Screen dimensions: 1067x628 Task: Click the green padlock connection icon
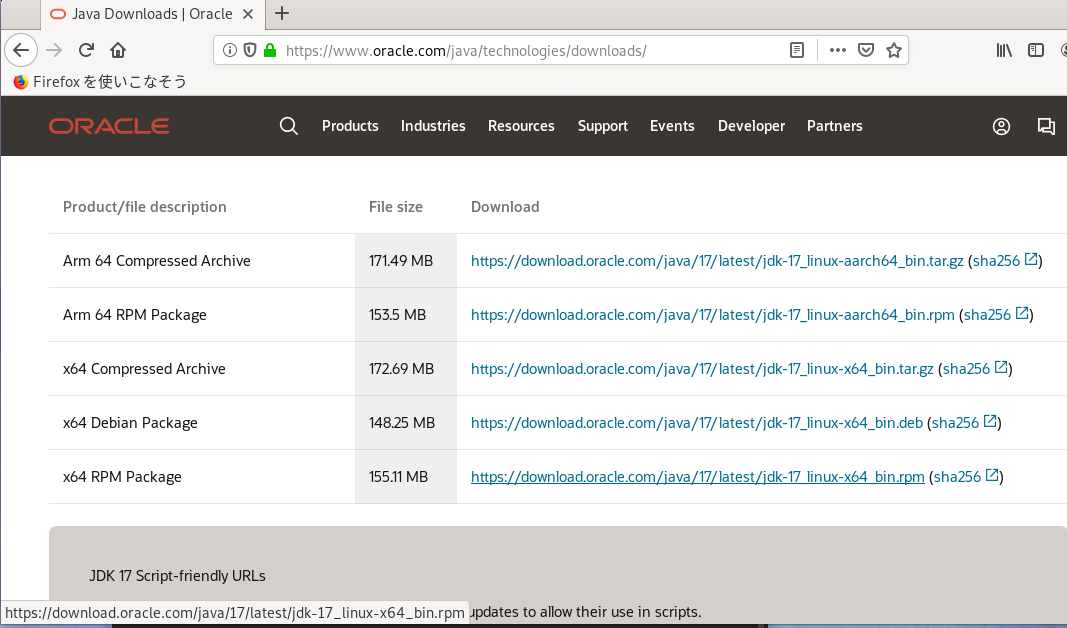(270, 50)
